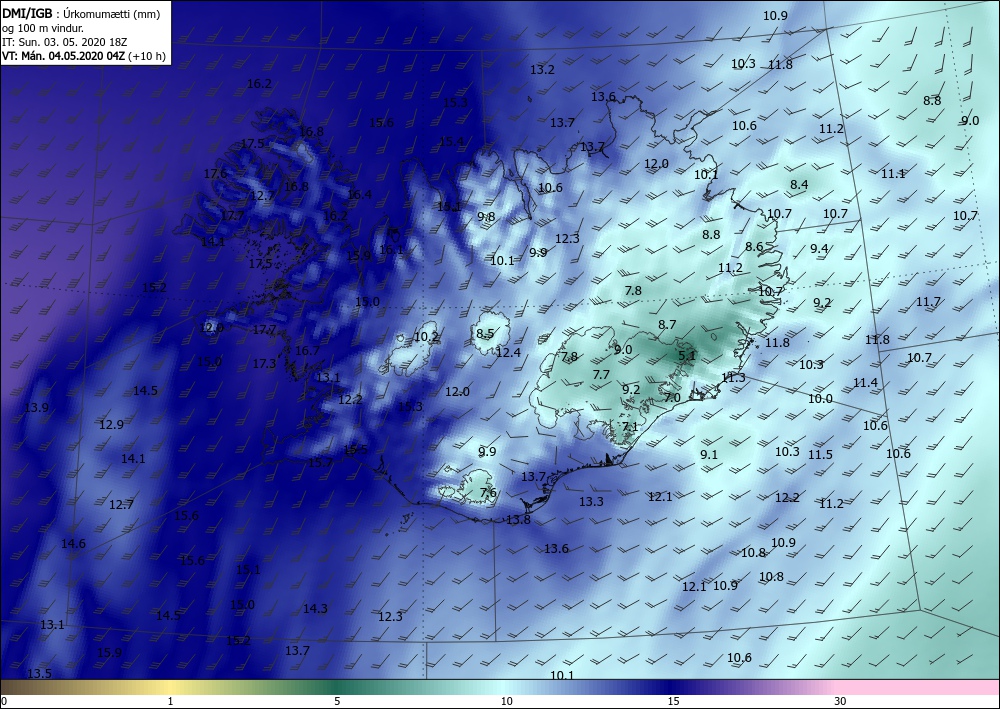
Task: Click the map value '15.7'
Action: 320,463
